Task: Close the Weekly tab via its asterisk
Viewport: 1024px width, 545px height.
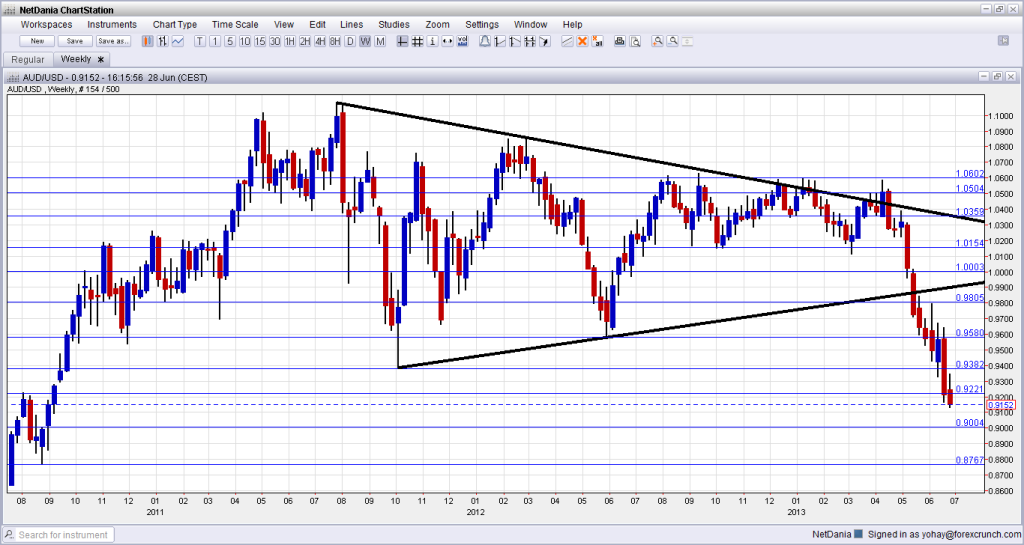Action: [x=101, y=59]
